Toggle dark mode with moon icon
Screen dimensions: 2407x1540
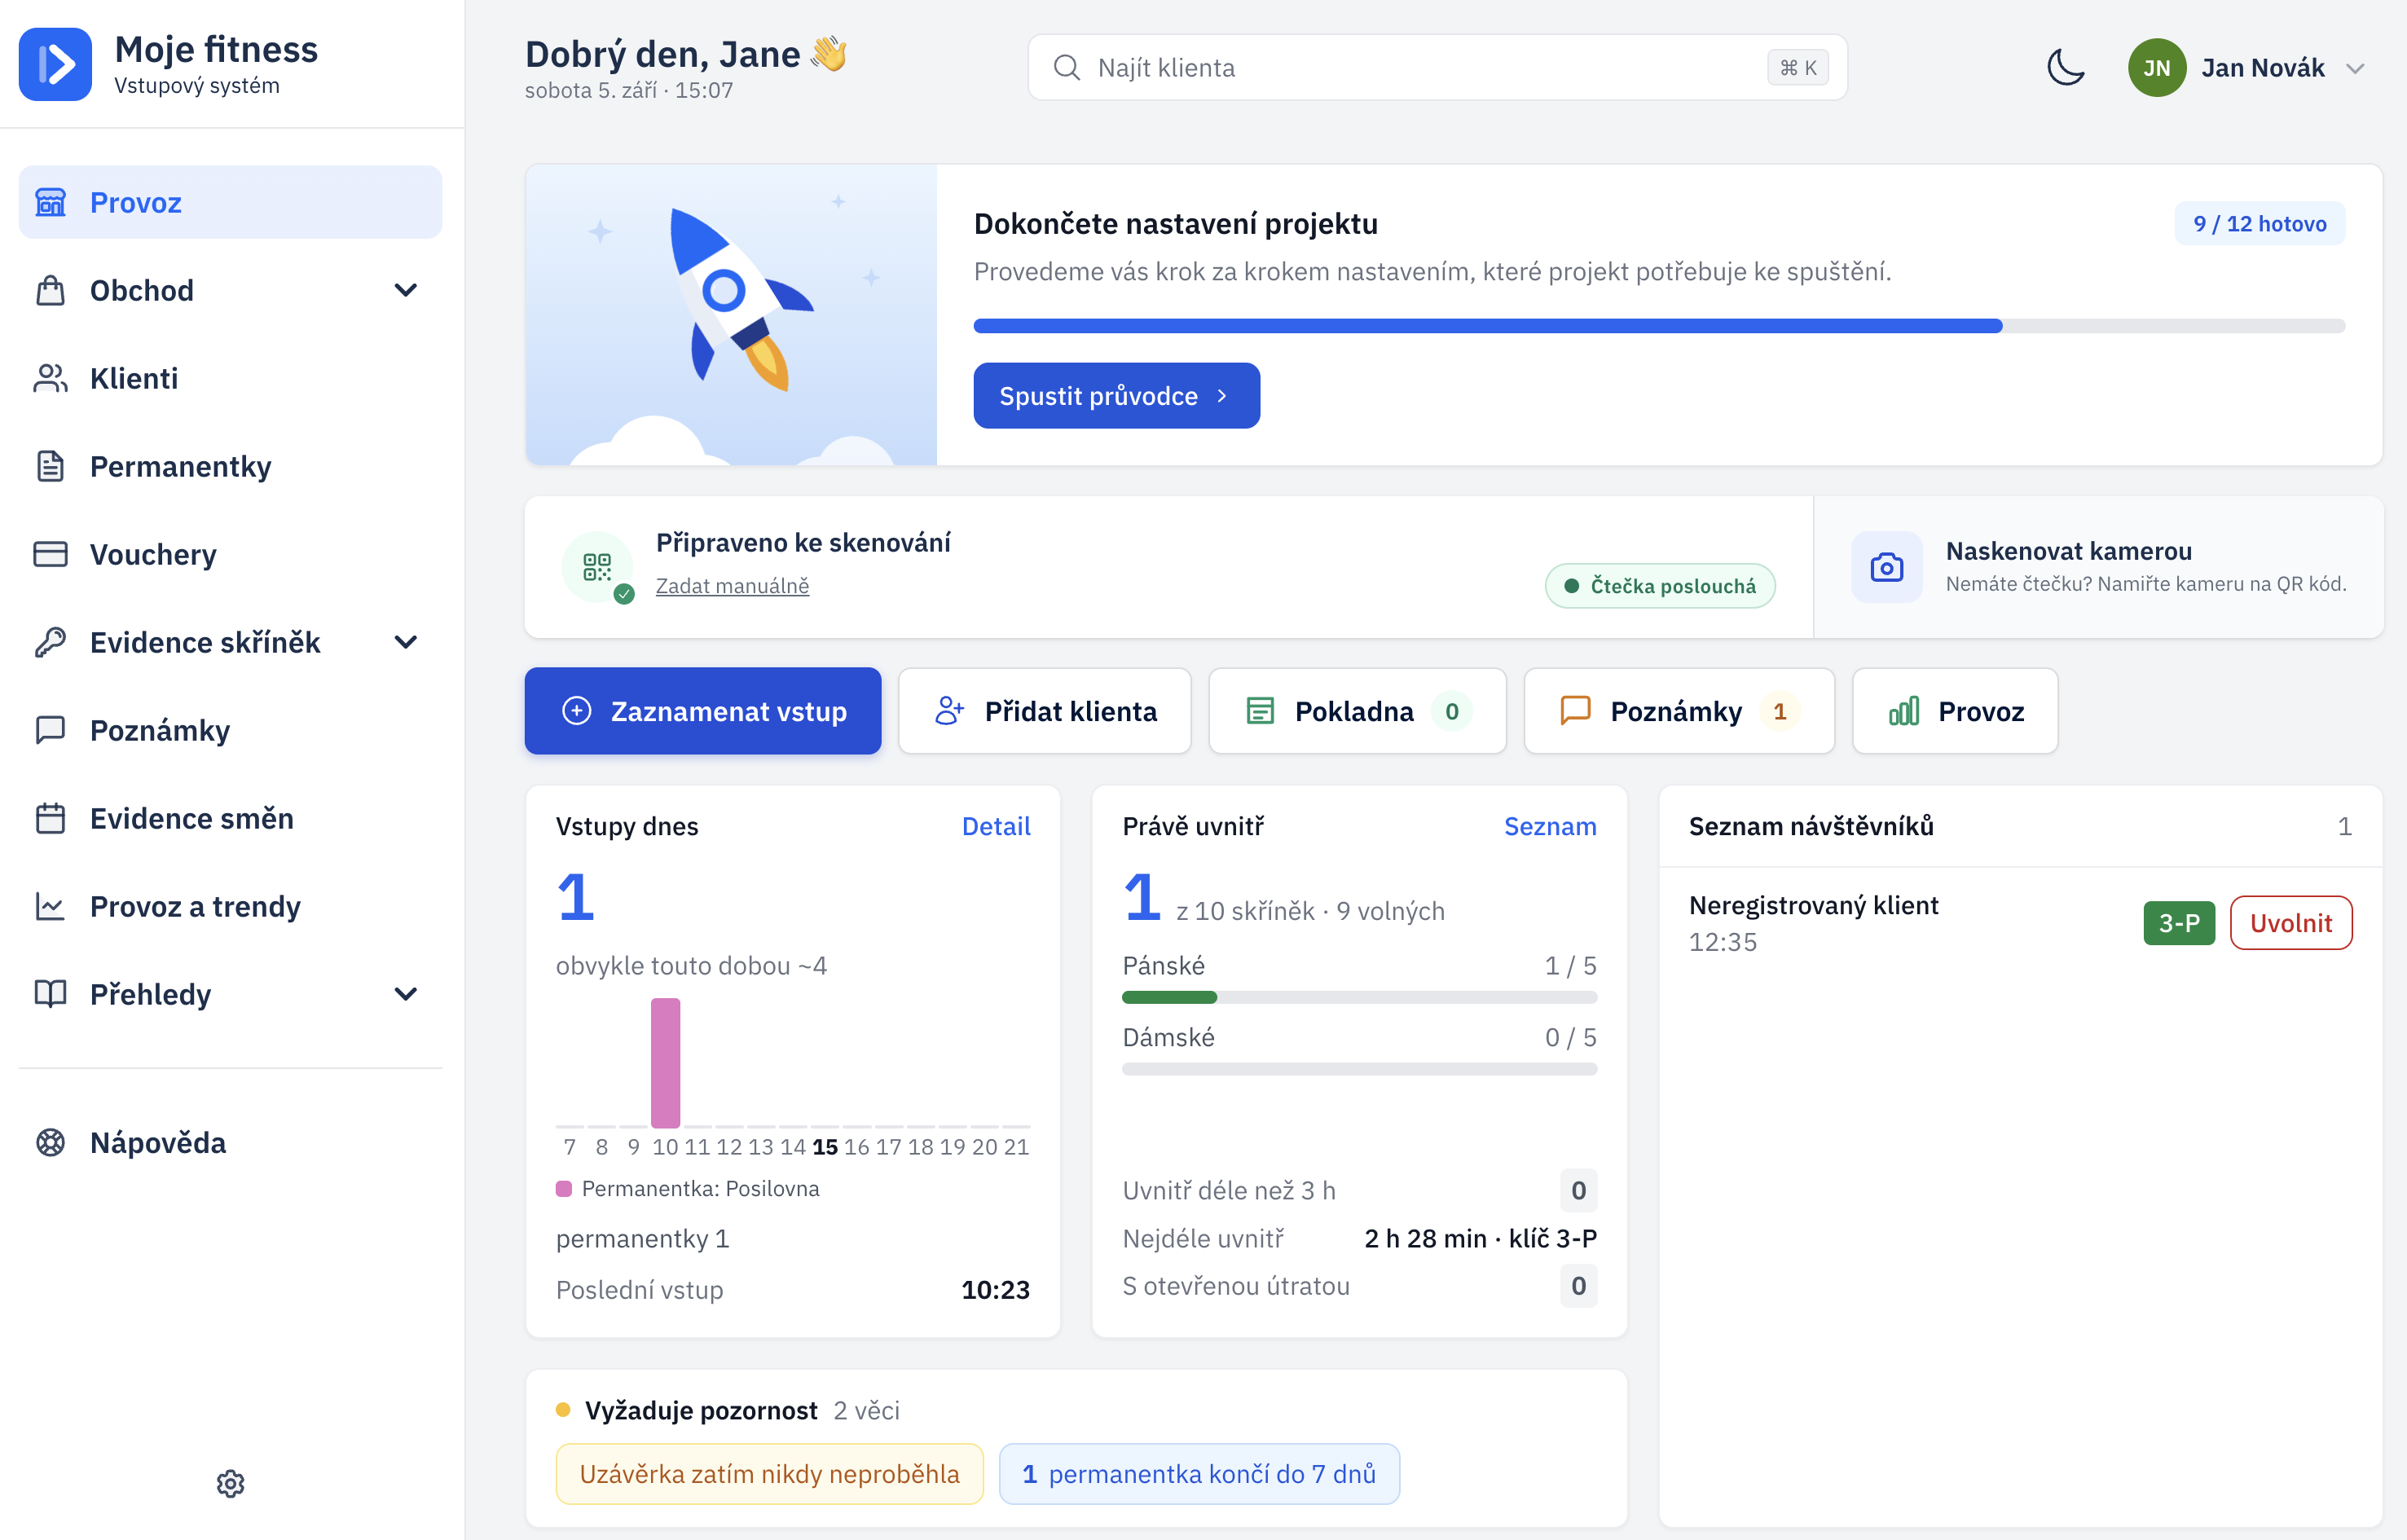tap(2065, 67)
